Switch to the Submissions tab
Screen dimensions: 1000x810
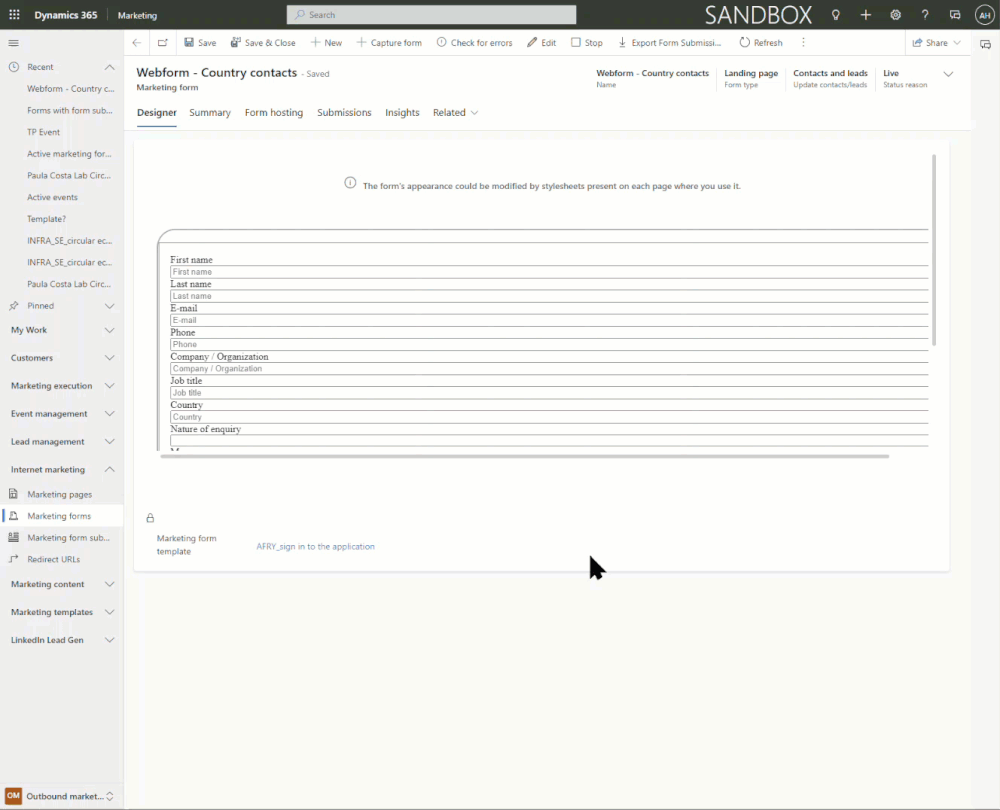point(344,112)
